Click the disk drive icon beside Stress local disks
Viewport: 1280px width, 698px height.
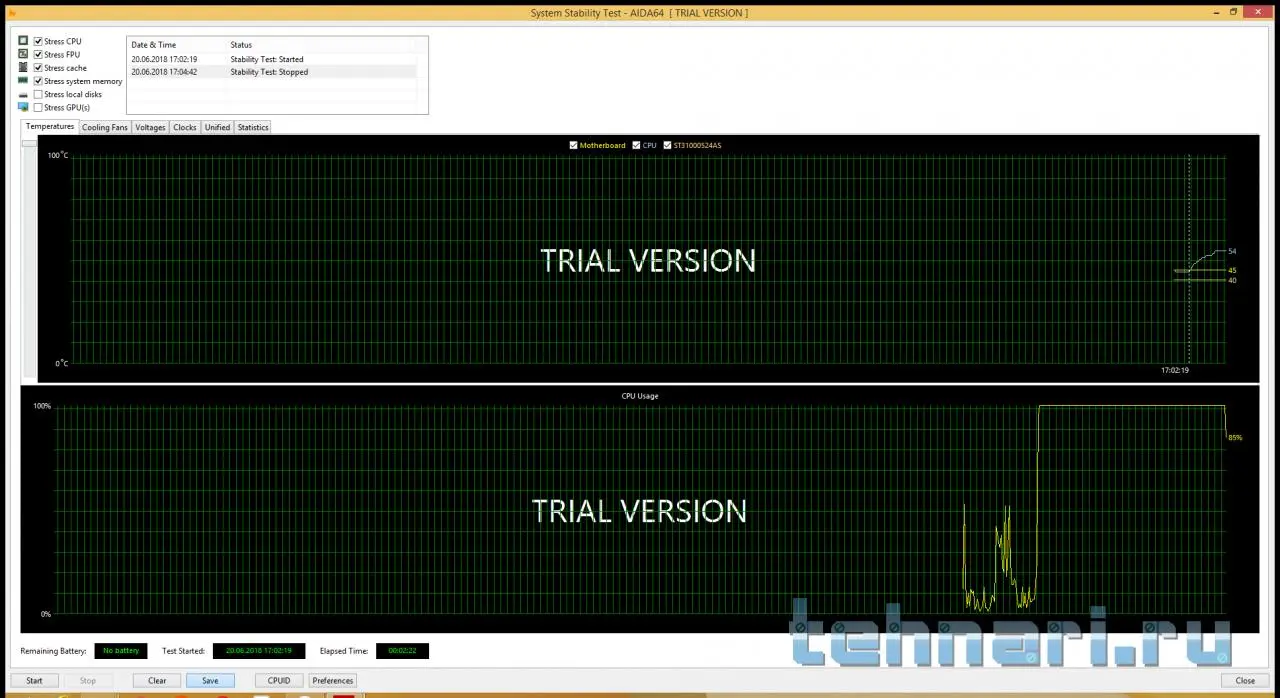coord(23,94)
